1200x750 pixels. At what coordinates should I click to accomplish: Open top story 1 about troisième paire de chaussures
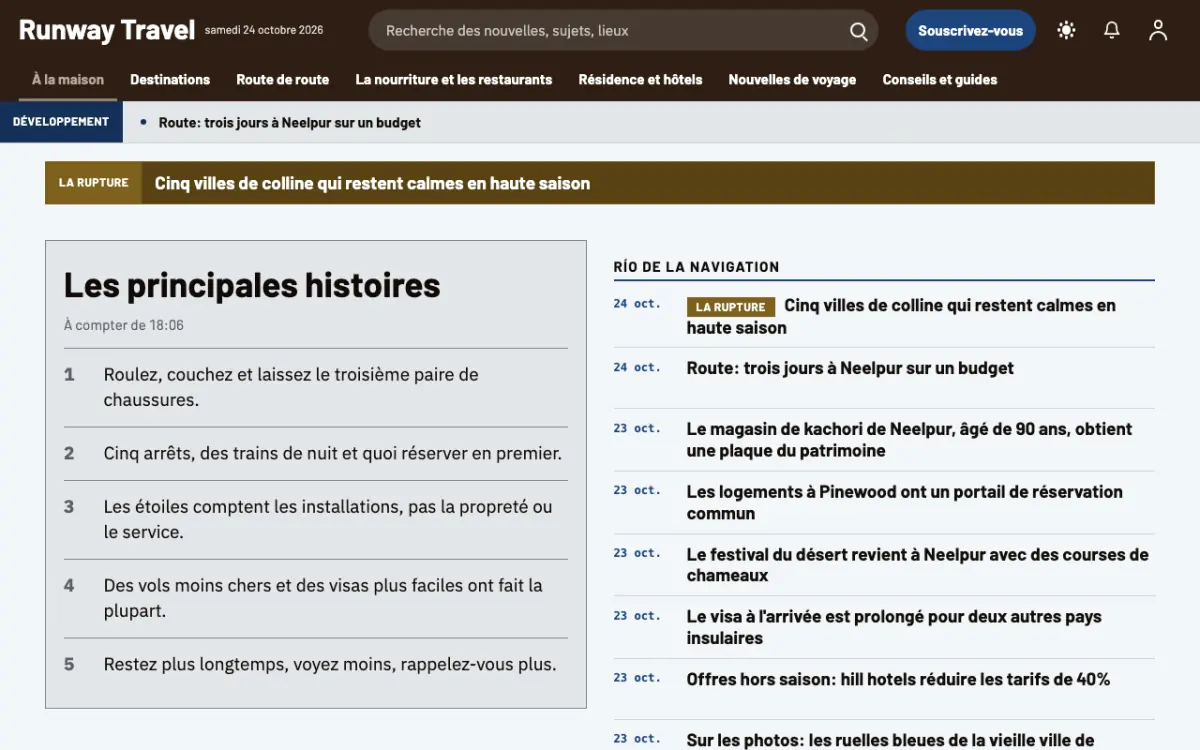pos(316,387)
